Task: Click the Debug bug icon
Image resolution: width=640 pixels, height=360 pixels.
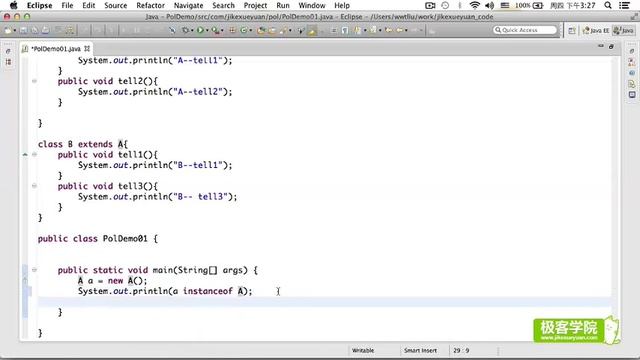Action: tap(186, 30)
